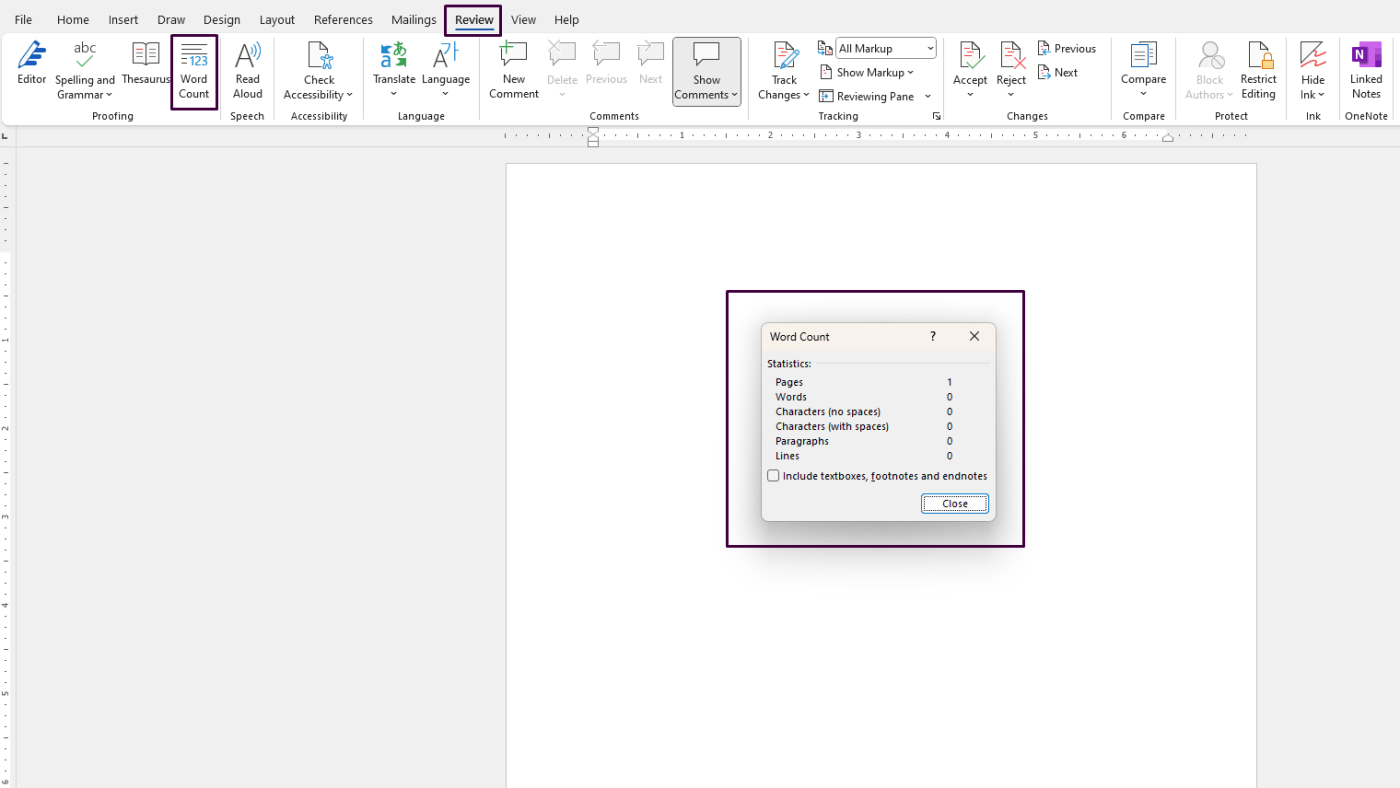Switch to the Design tab
Screen dimensions: 1400x788
(222, 19)
